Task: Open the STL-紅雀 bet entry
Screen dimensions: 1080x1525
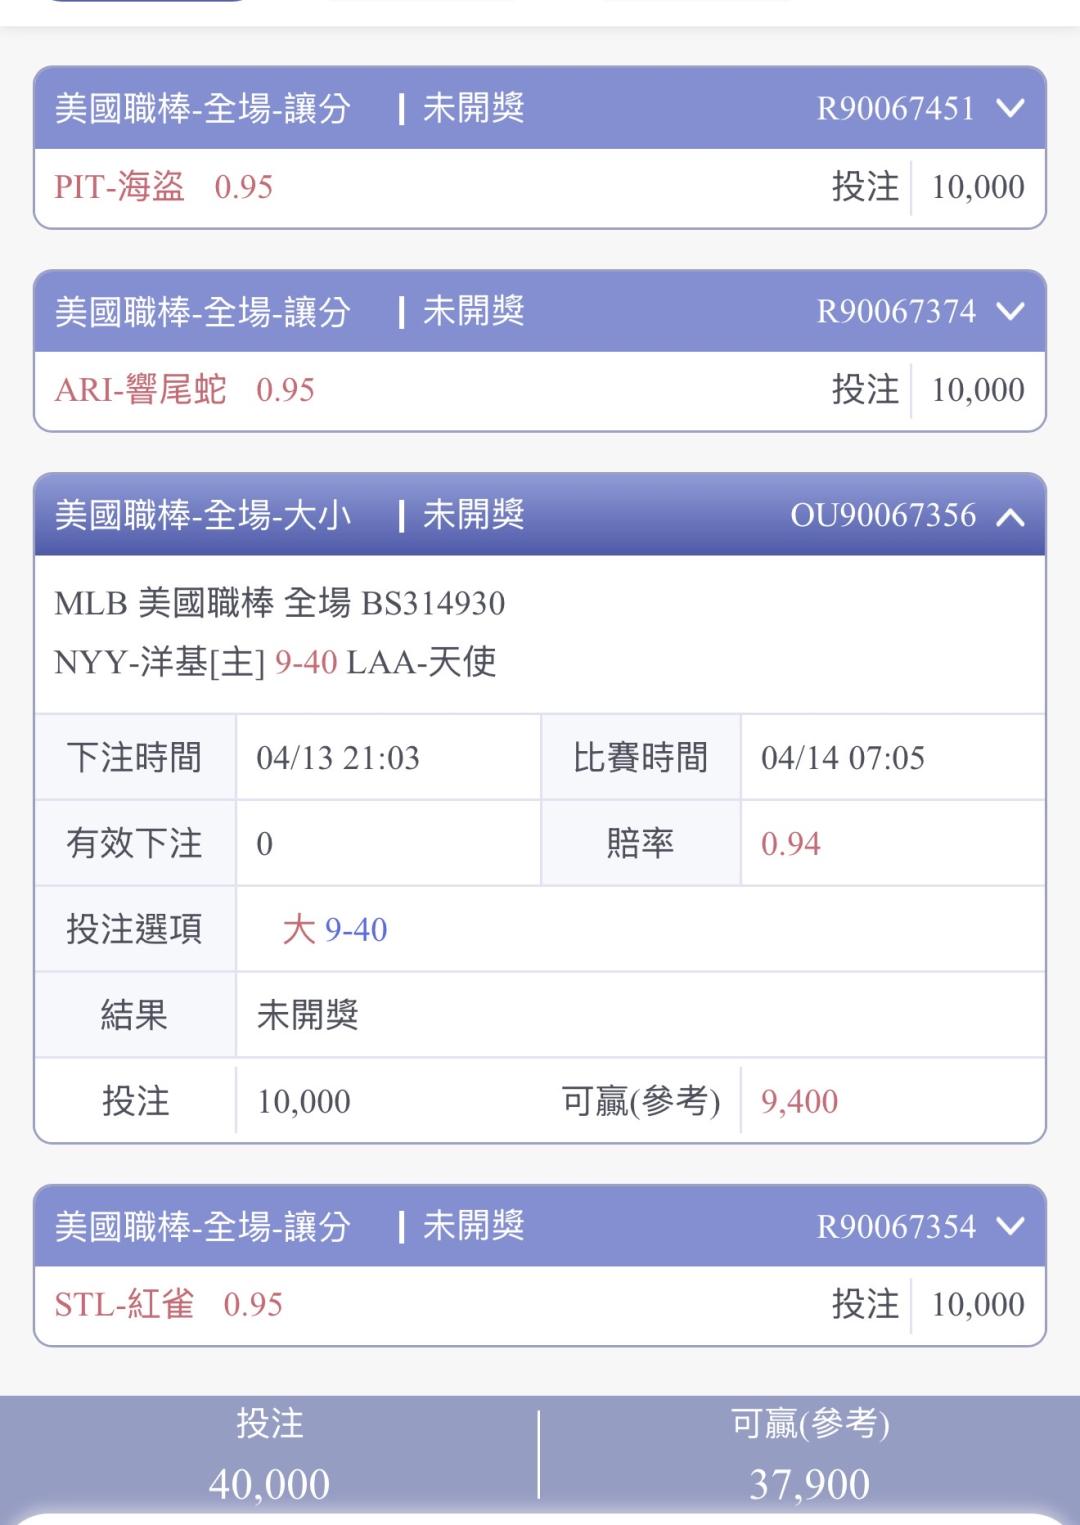Action: [124, 1304]
